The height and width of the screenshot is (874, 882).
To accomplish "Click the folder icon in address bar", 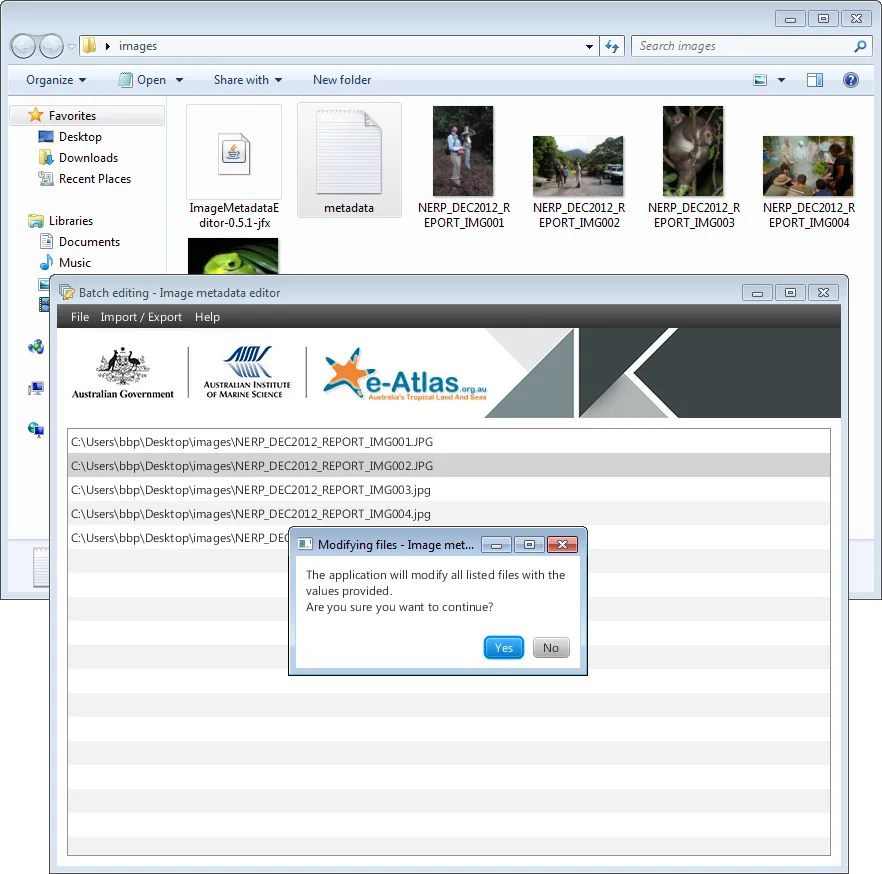I will tap(89, 46).
